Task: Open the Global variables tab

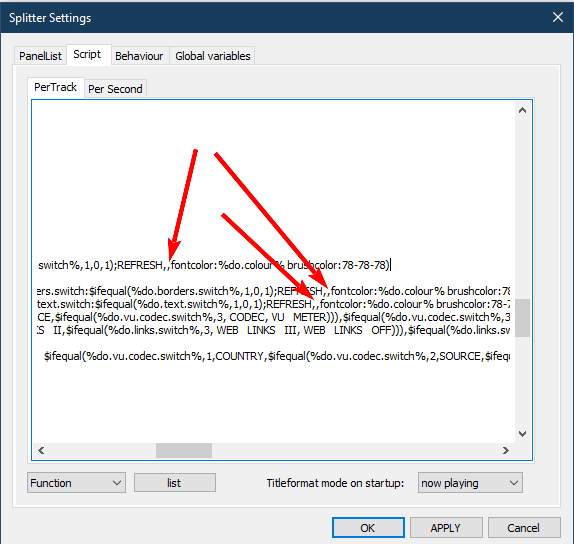Action: tap(212, 56)
